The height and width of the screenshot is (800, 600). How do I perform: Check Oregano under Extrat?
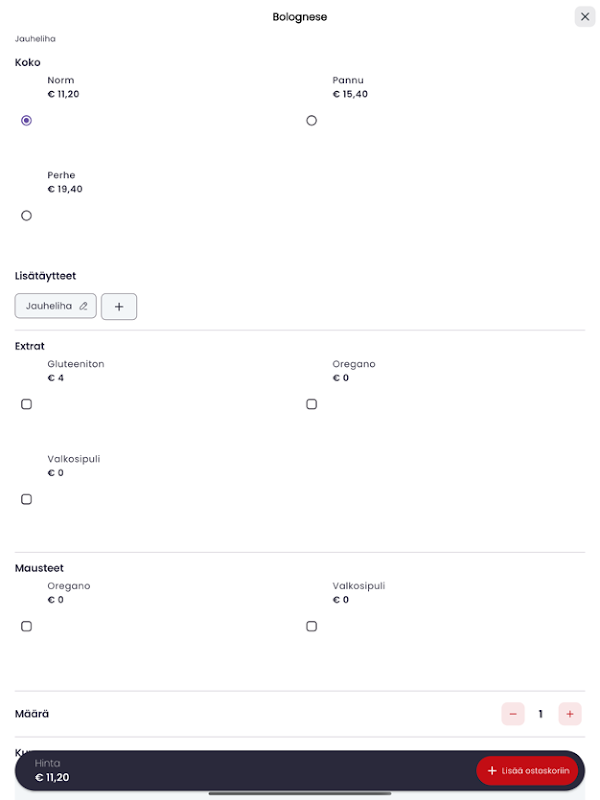pyautogui.click(x=311, y=404)
